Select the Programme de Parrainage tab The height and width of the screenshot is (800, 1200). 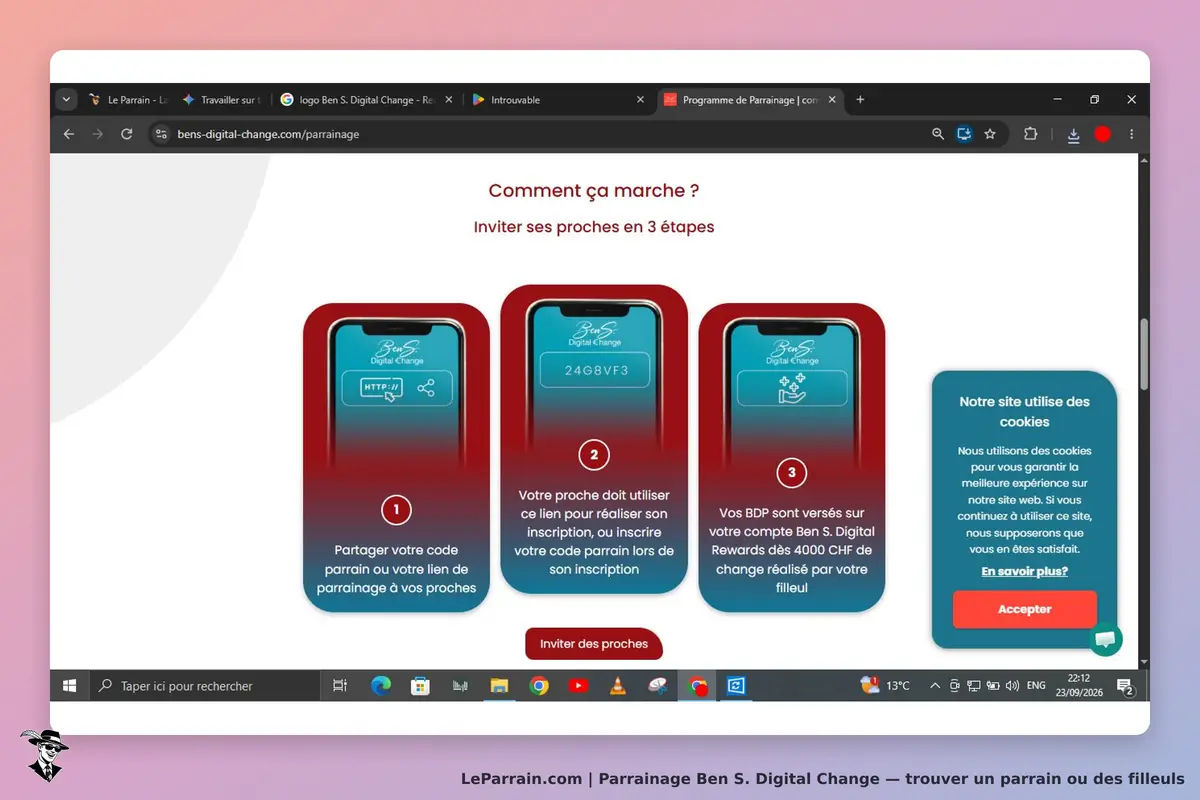750,100
